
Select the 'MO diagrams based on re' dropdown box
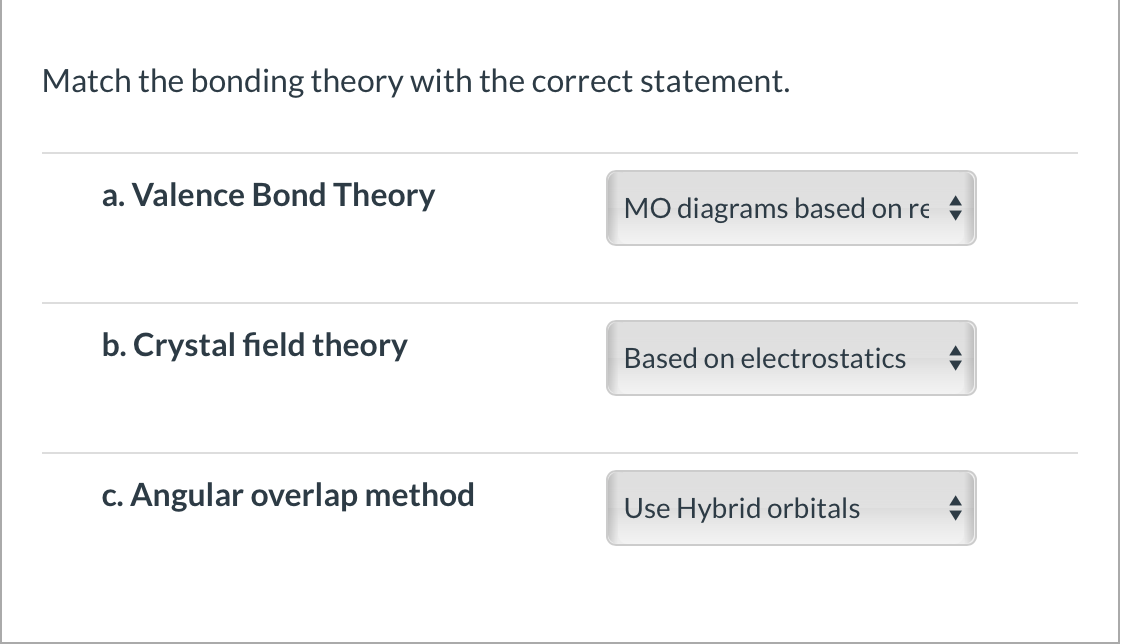[x=790, y=208]
